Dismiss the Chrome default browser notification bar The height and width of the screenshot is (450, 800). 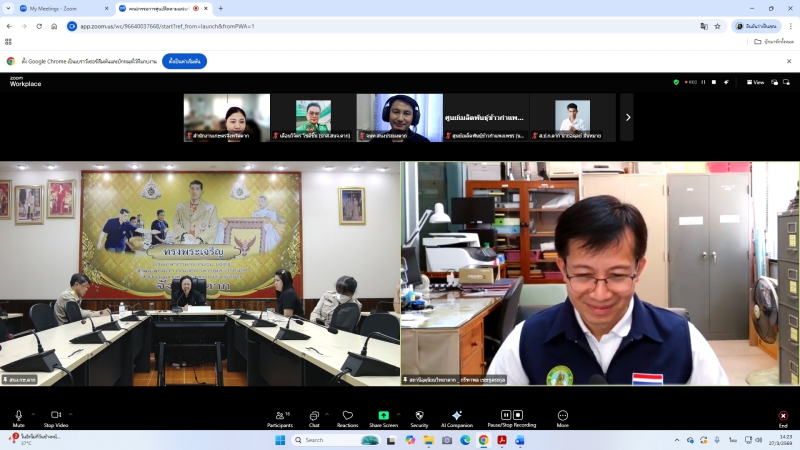[x=790, y=61]
